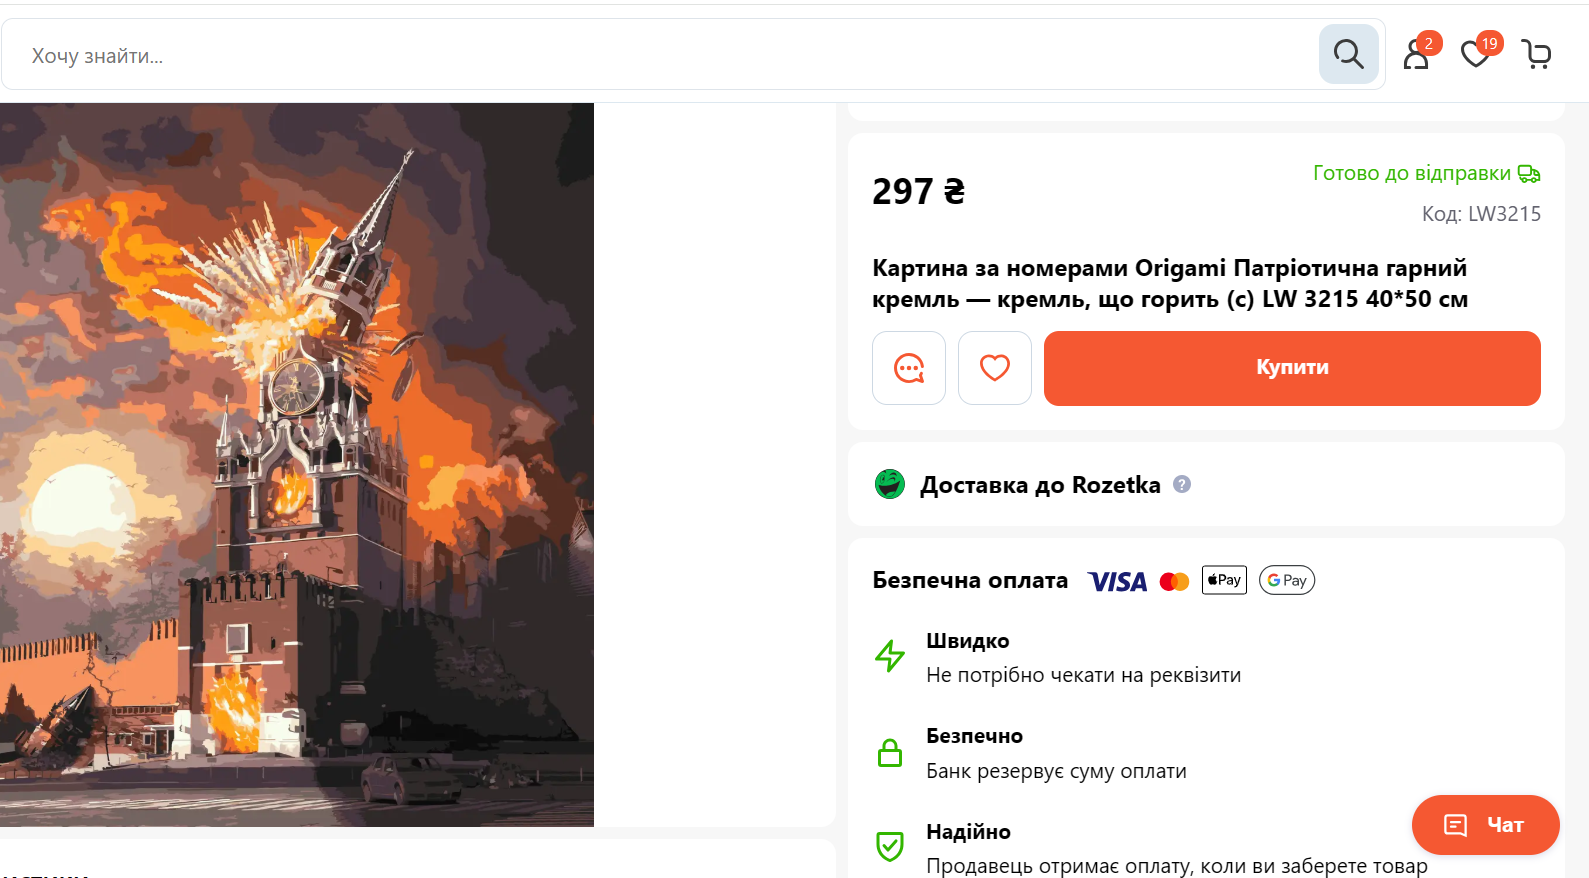The width and height of the screenshot is (1589, 878).
Task: Click the product code LW3215 text
Action: tap(1481, 214)
